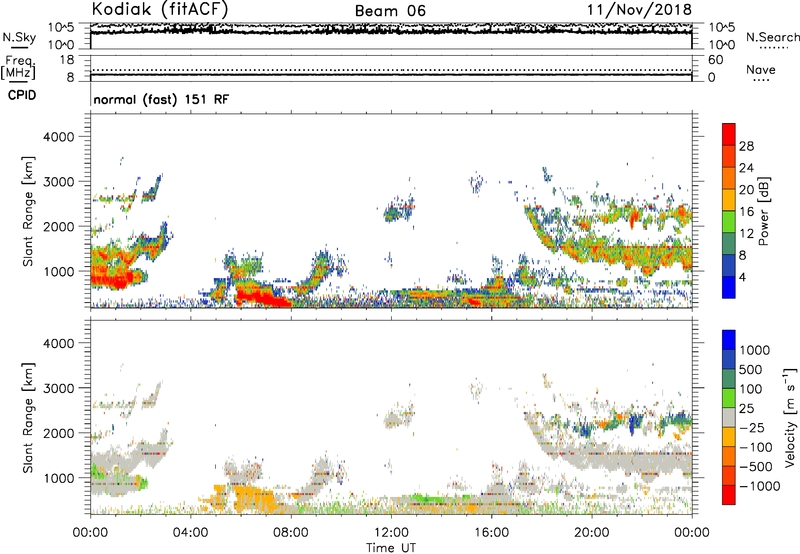Click the red bottom segment of Velocity color bar

click(x=729, y=495)
